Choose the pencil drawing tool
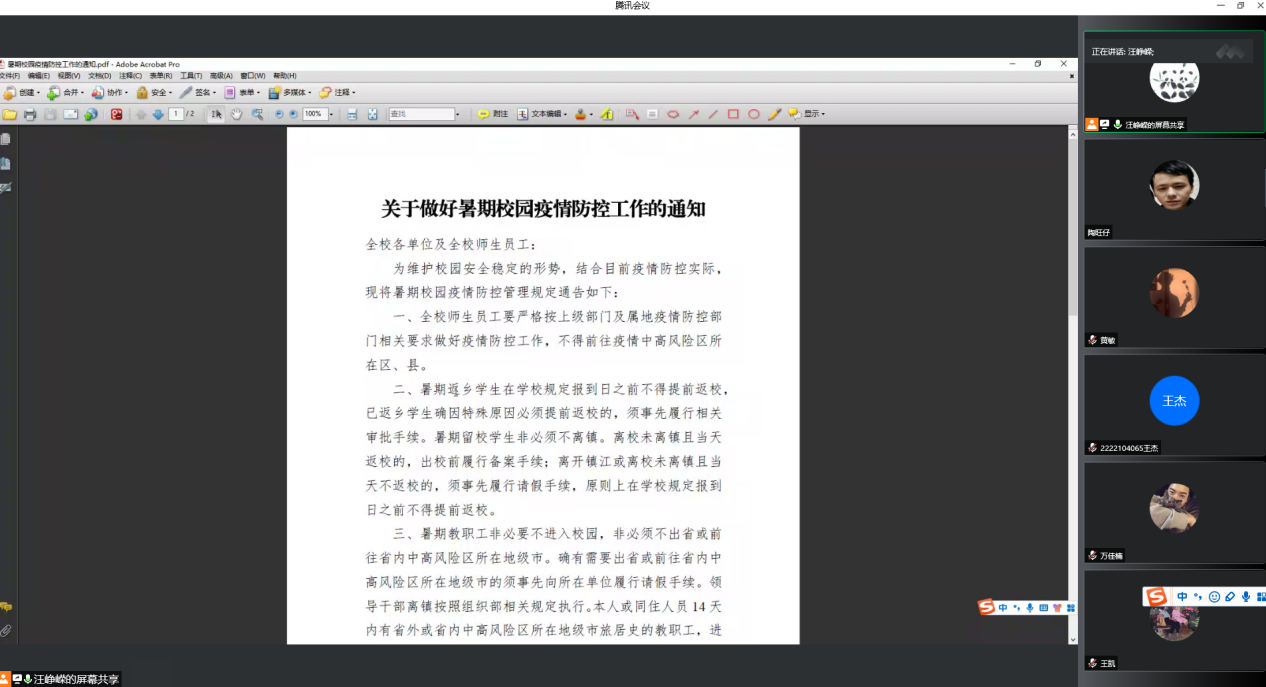 tap(774, 114)
